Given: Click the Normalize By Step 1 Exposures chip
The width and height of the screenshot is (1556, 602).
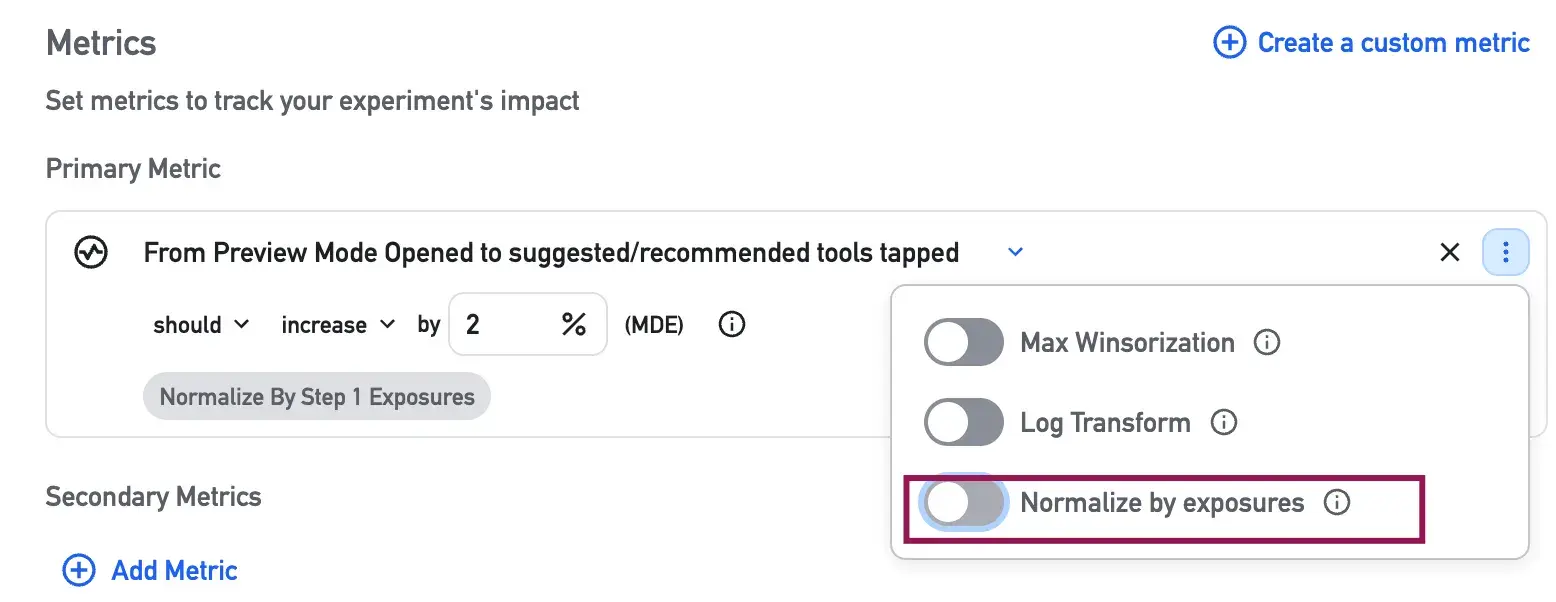Looking at the screenshot, I should 317,397.
